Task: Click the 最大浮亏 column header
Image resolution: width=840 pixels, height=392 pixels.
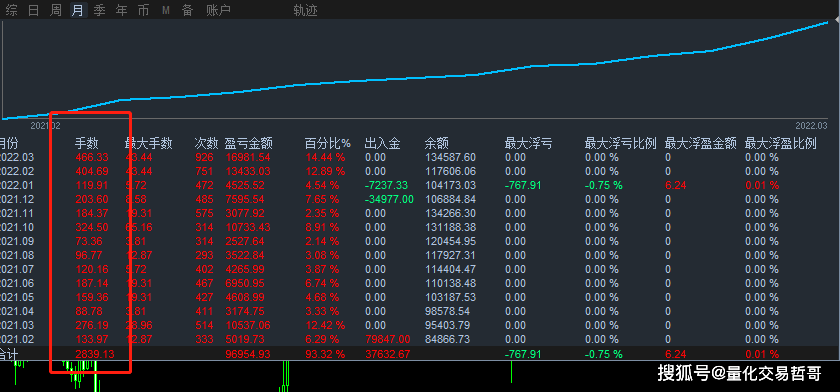Action: tap(528, 144)
